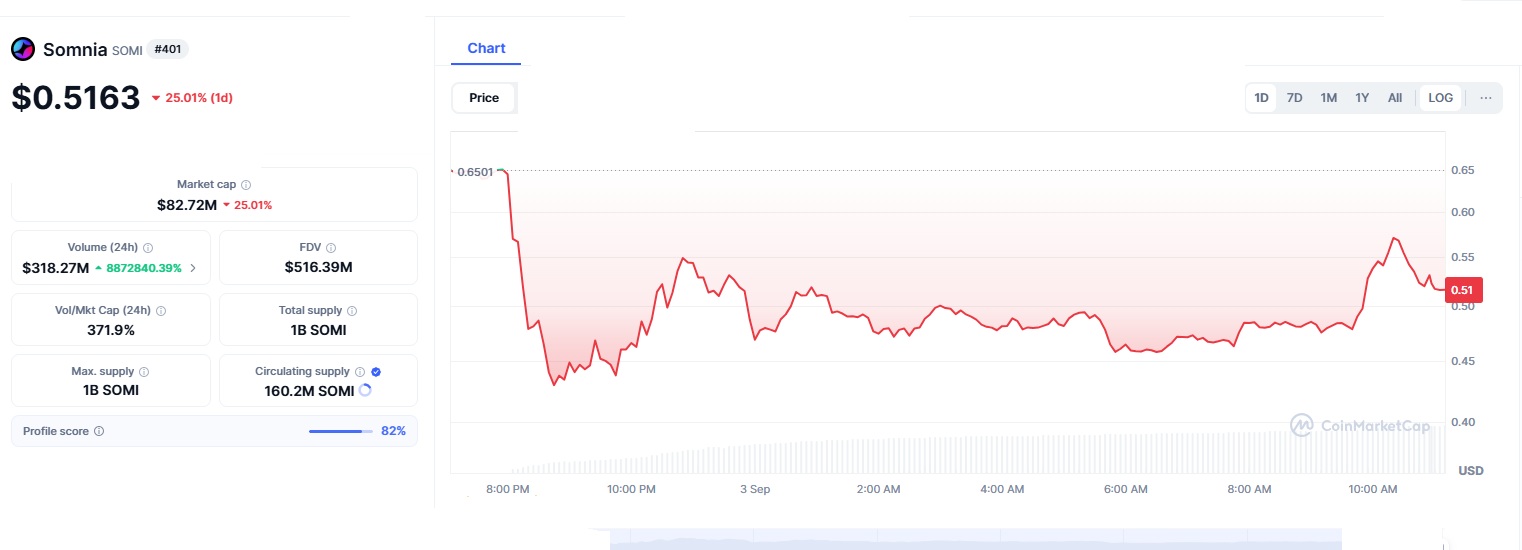This screenshot has height=550, width=1522.
Task: Select the All time range
Action: click(x=1395, y=98)
